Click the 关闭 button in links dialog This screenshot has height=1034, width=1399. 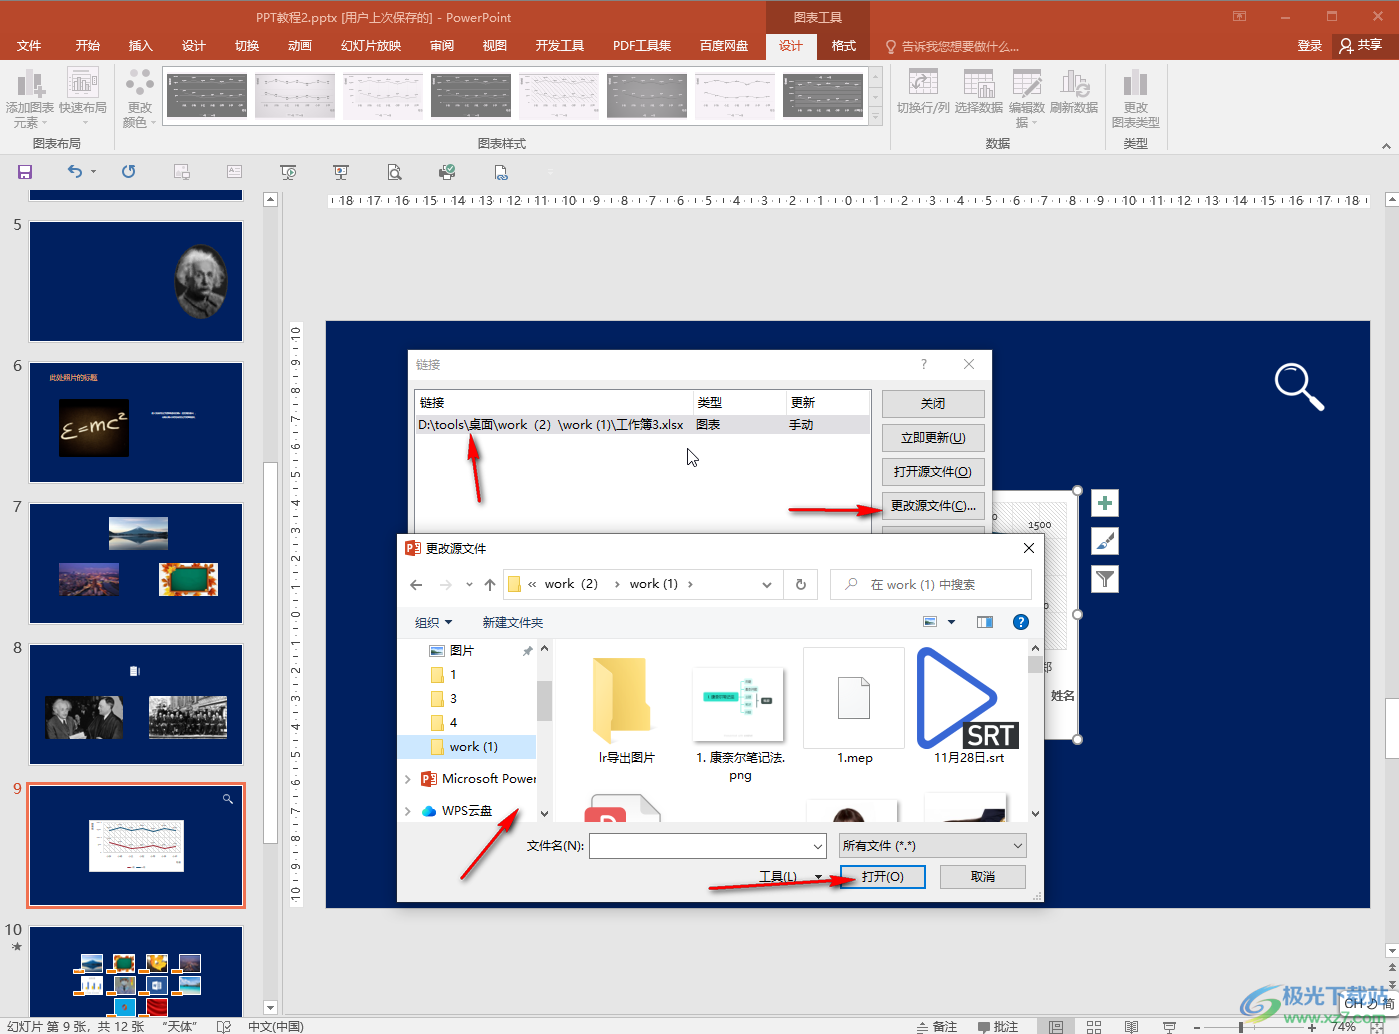[933, 404]
